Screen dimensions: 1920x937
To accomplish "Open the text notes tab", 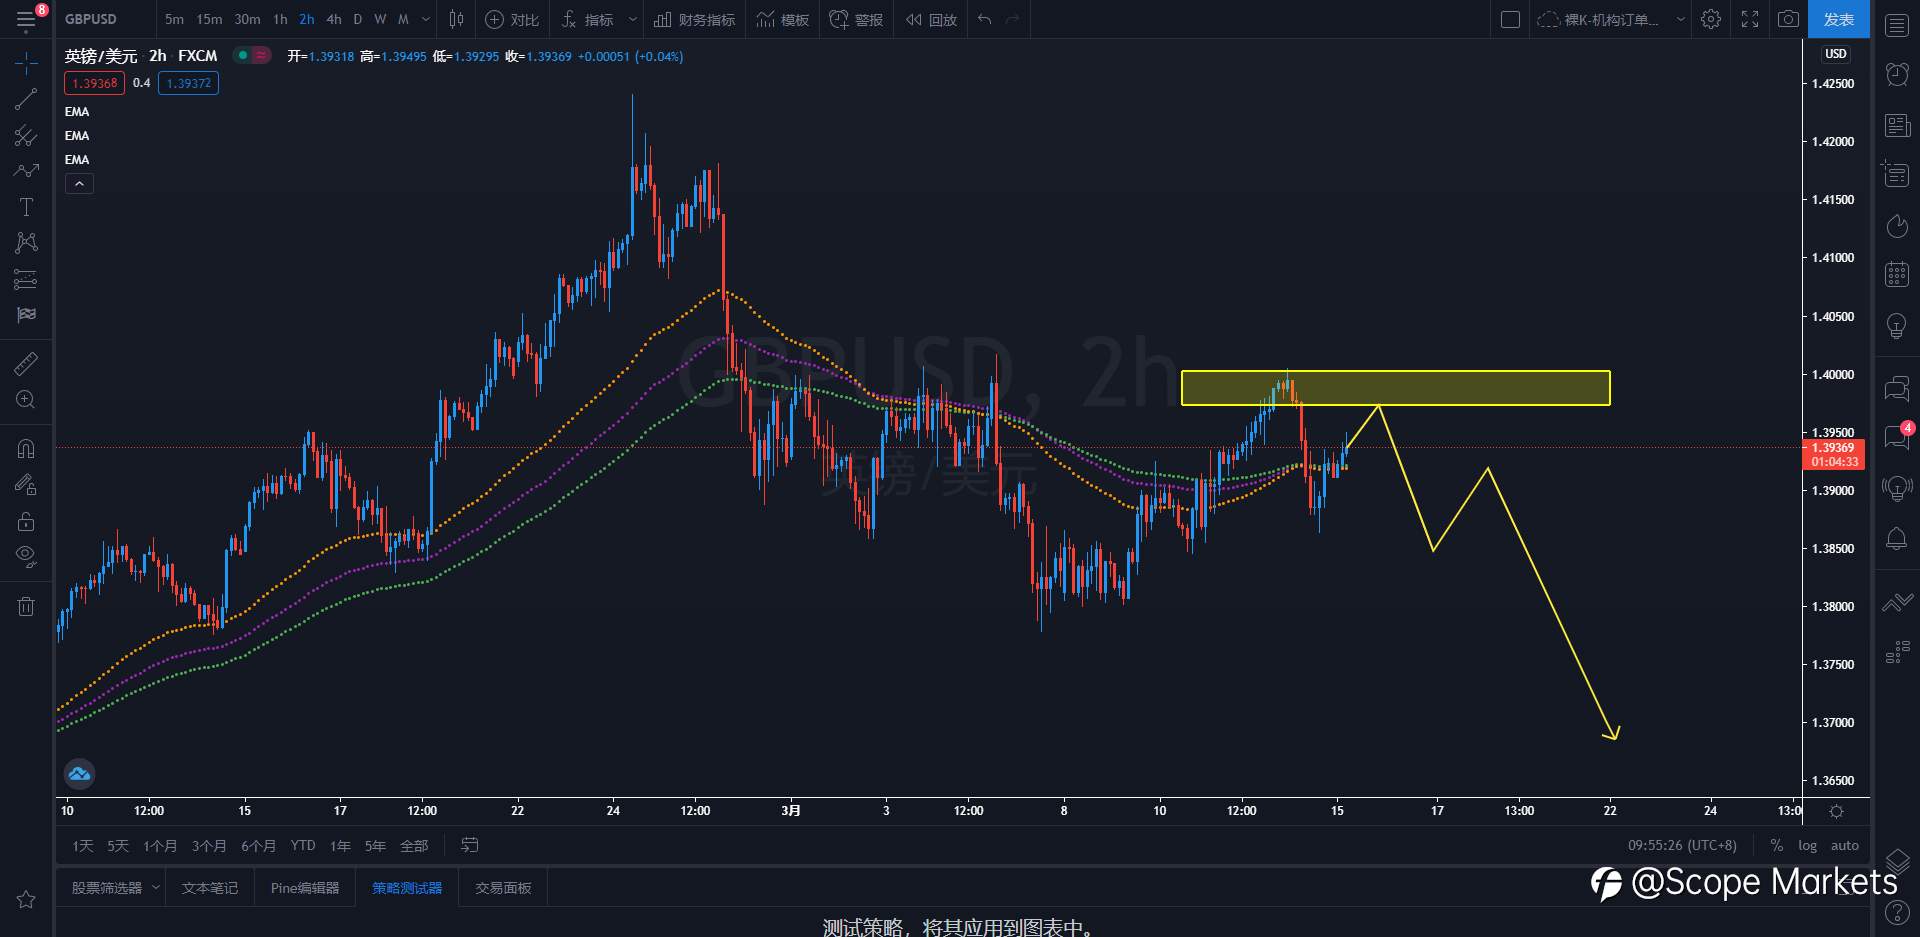I will pyautogui.click(x=210, y=888).
